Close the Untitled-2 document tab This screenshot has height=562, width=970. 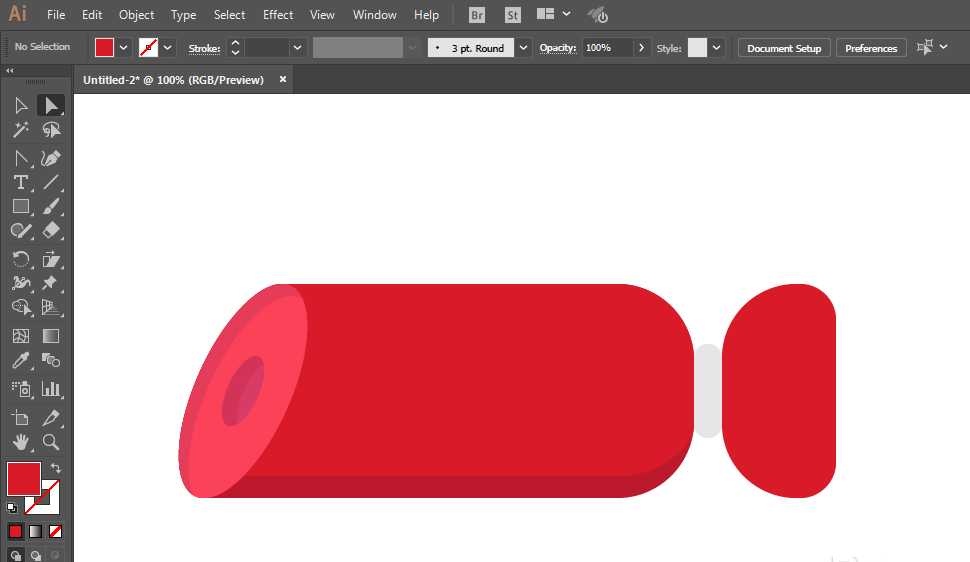(283, 79)
